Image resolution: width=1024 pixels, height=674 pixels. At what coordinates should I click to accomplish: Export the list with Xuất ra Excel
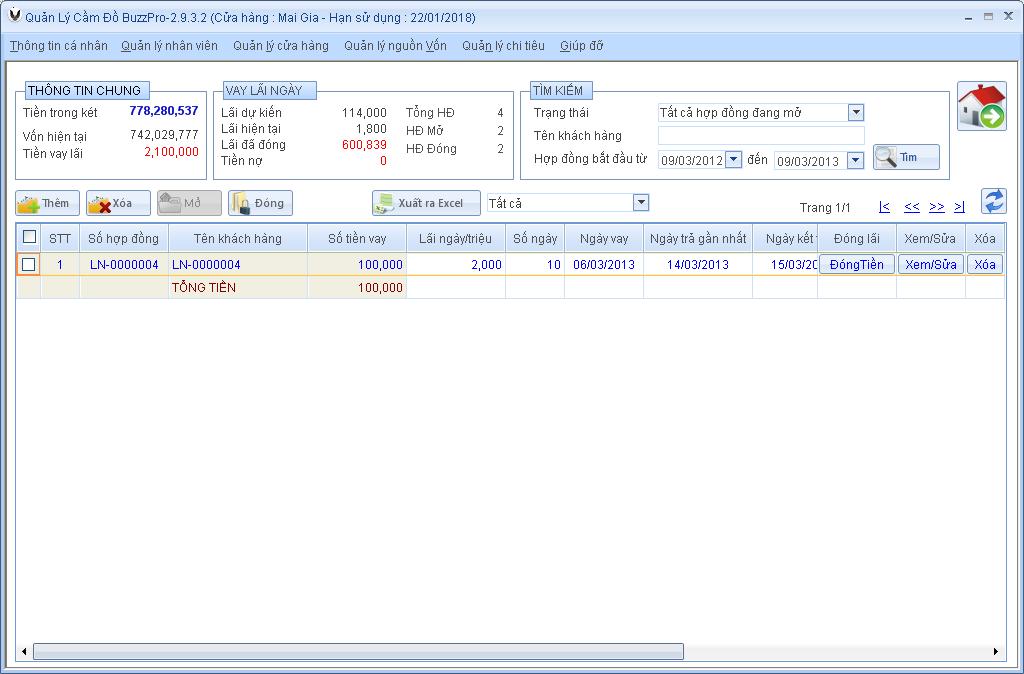click(426, 203)
